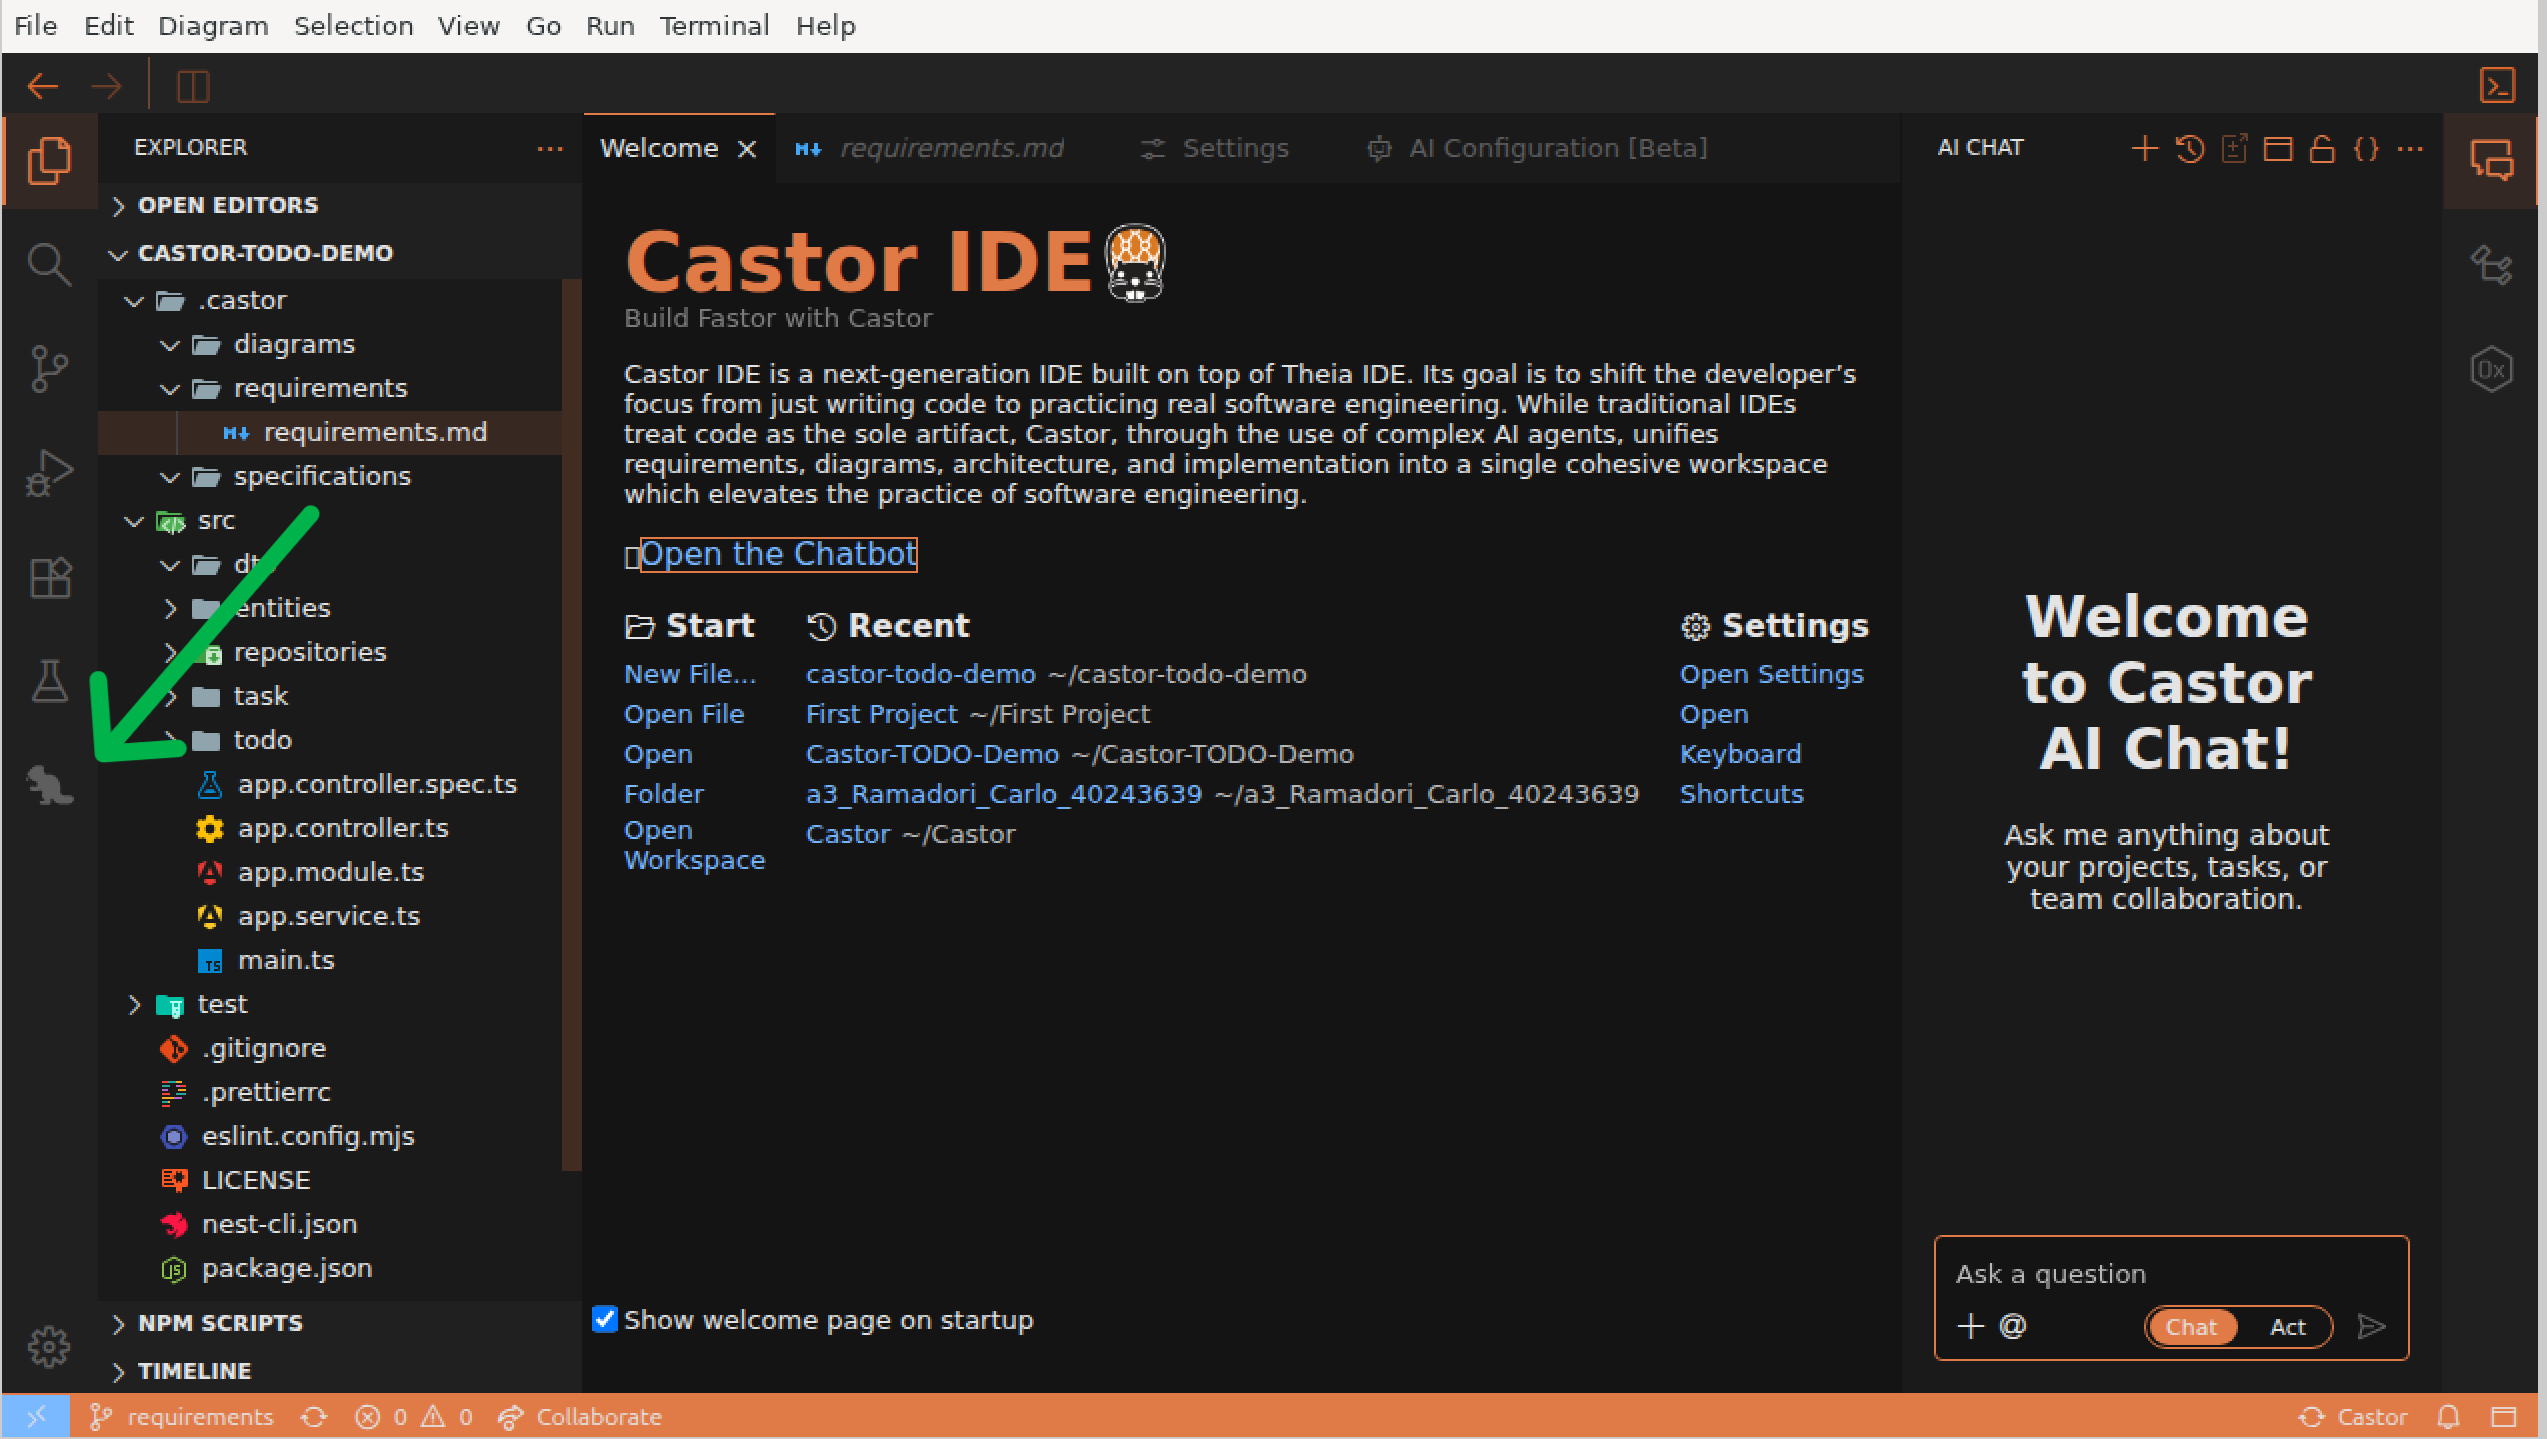
Task: Open the Diagram menu
Action: 212,25
